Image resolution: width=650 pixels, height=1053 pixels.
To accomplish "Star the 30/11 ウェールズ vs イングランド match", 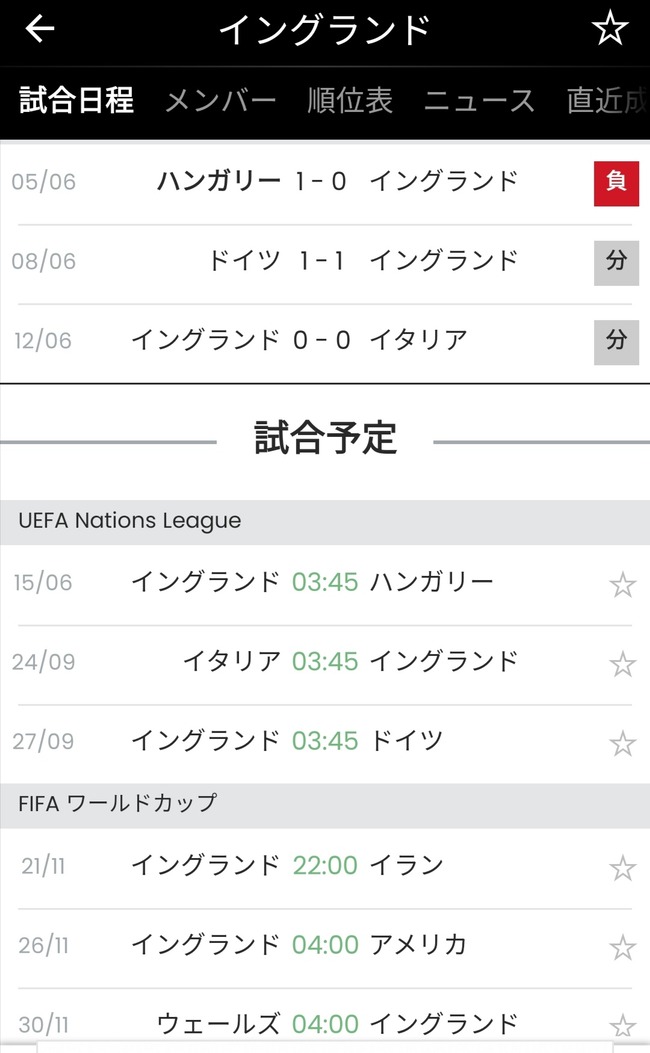I will [622, 1026].
